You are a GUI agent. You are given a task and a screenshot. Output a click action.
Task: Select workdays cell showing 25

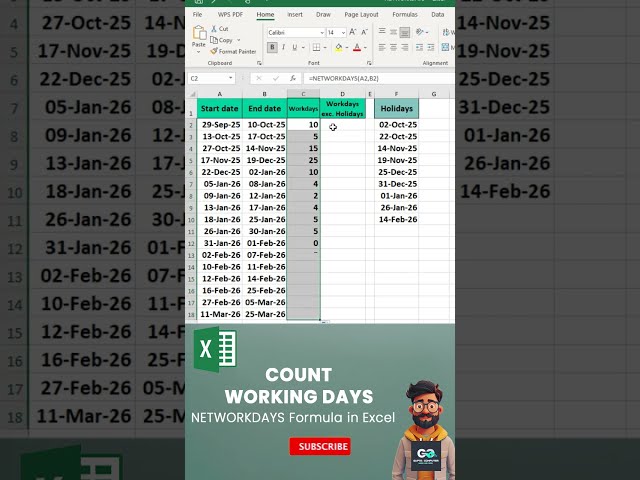[303, 160]
